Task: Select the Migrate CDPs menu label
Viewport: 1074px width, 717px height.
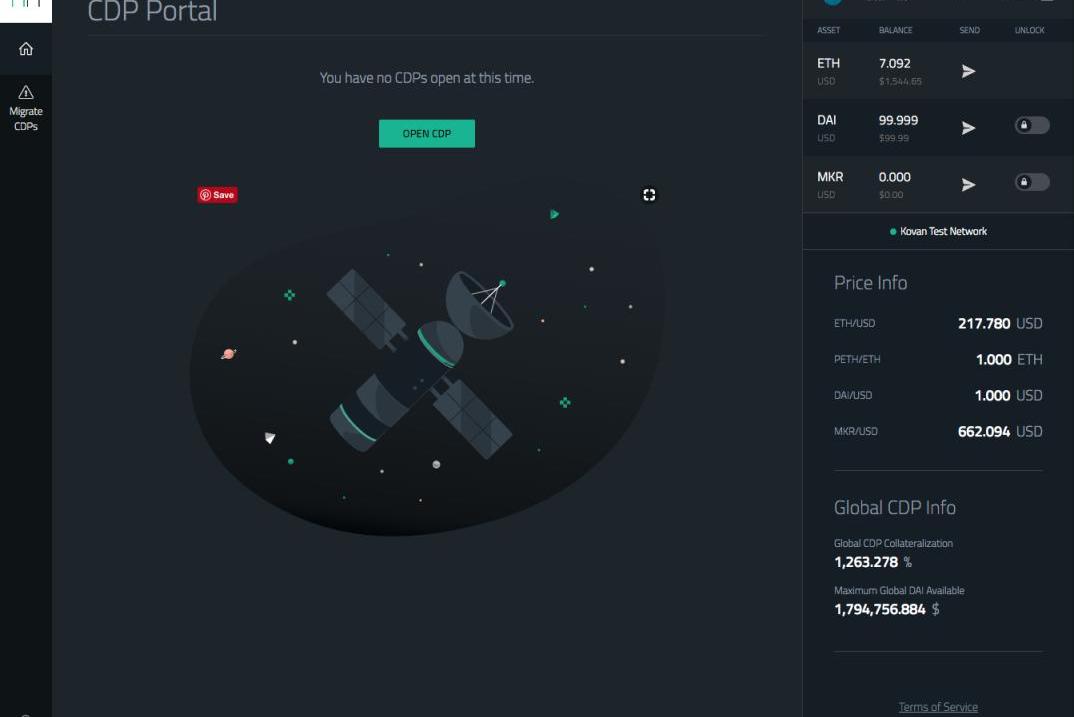Action: pos(26,118)
